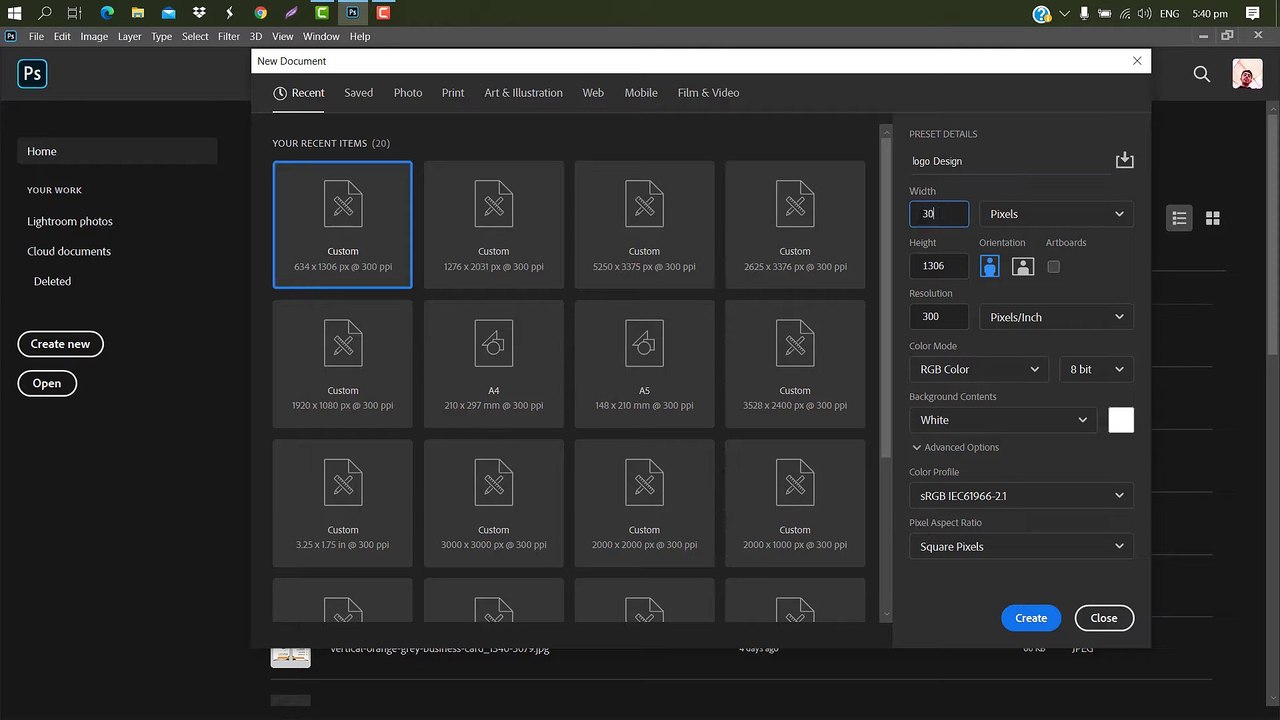Click the Resolution field showing 300

pyautogui.click(x=939, y=317)
